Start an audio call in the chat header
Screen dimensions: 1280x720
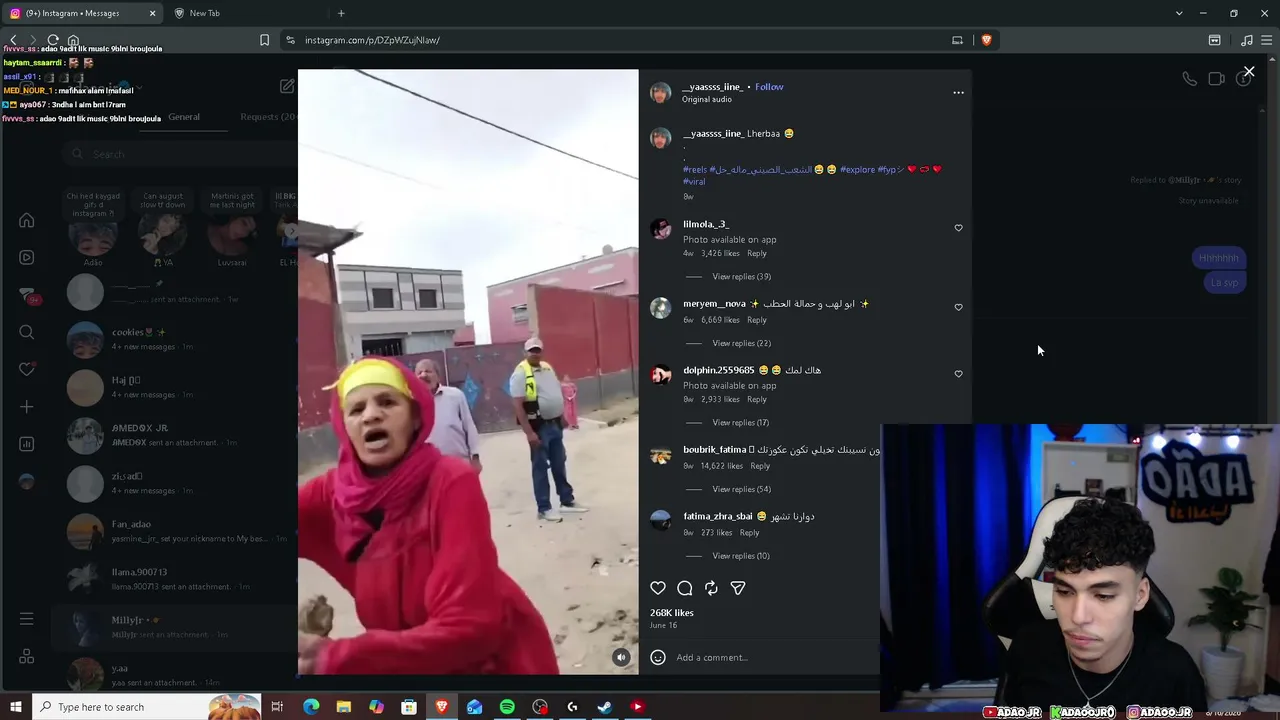coord(1190,79)
